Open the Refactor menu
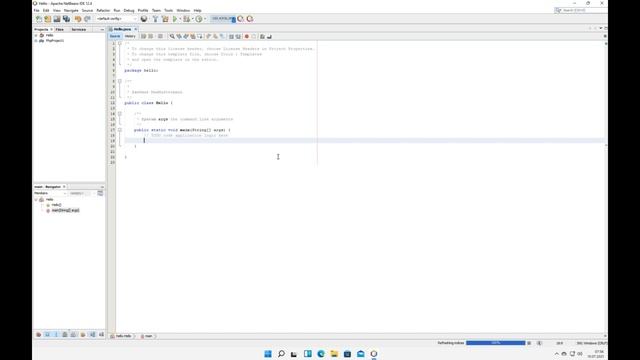 103,10
